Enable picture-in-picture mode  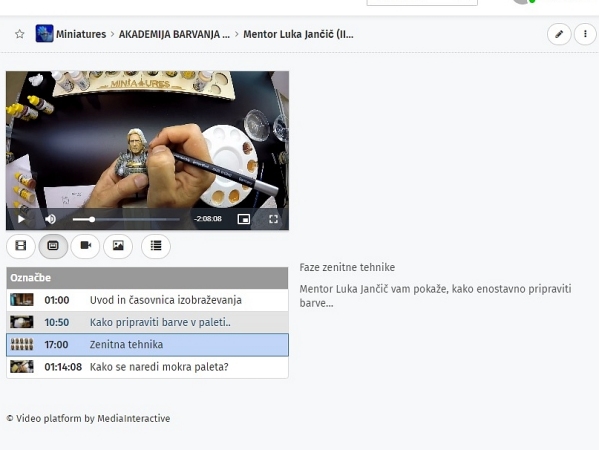pos(244,219)
